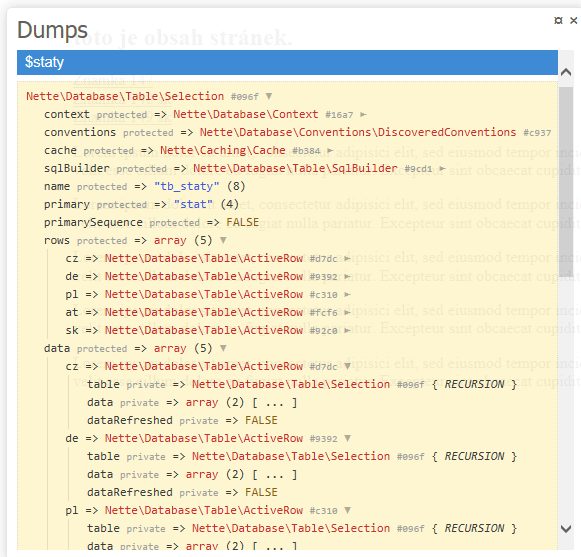Image resolution: width=581 pixels, height=557 pixels.
Task: Click the "stat" primary value
Action: pyautogui.click(x=193, y=204)
